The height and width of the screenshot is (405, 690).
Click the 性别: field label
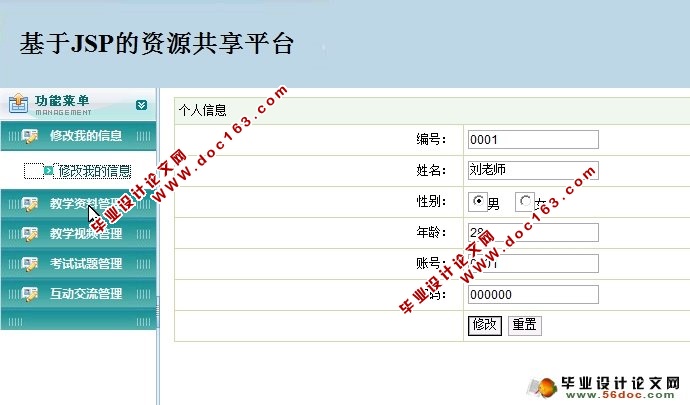pyautogui.click(x=431, y=201)
